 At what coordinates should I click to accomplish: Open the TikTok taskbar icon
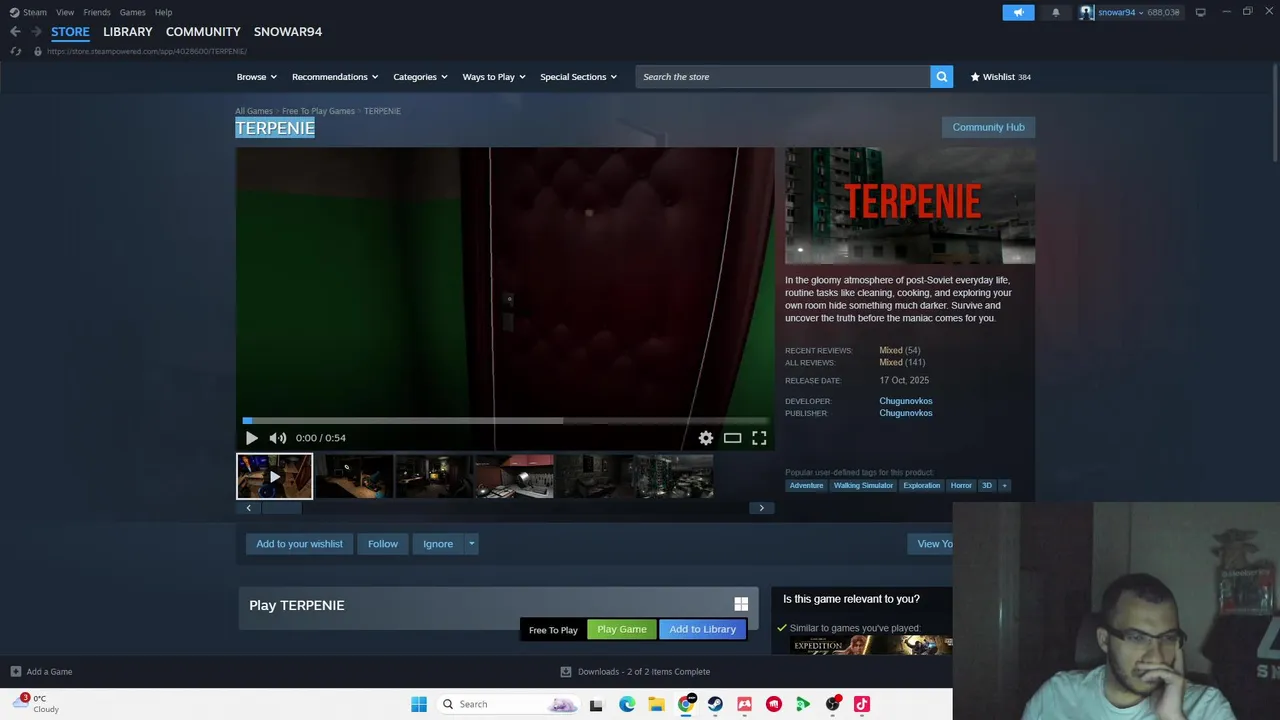pyautogui.click(x=862, y=704)
